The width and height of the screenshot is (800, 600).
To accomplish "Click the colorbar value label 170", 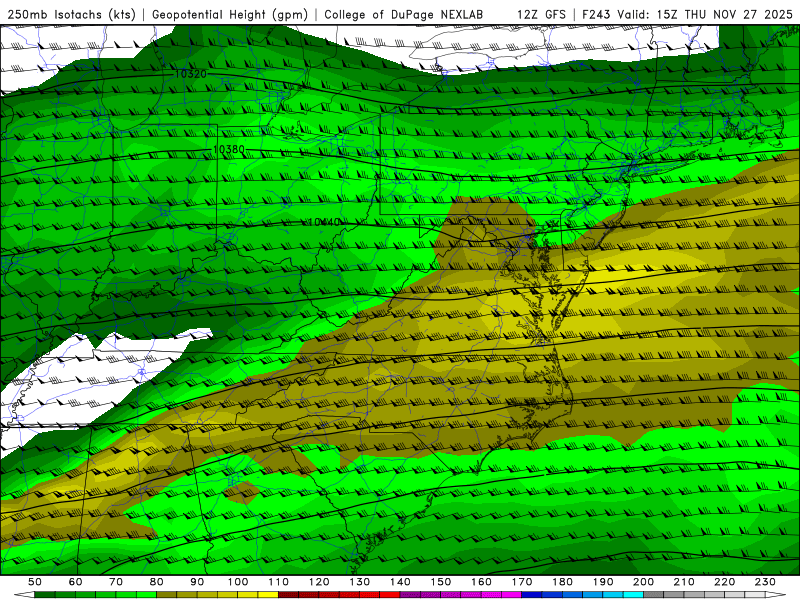I will [x=522, y=582].
